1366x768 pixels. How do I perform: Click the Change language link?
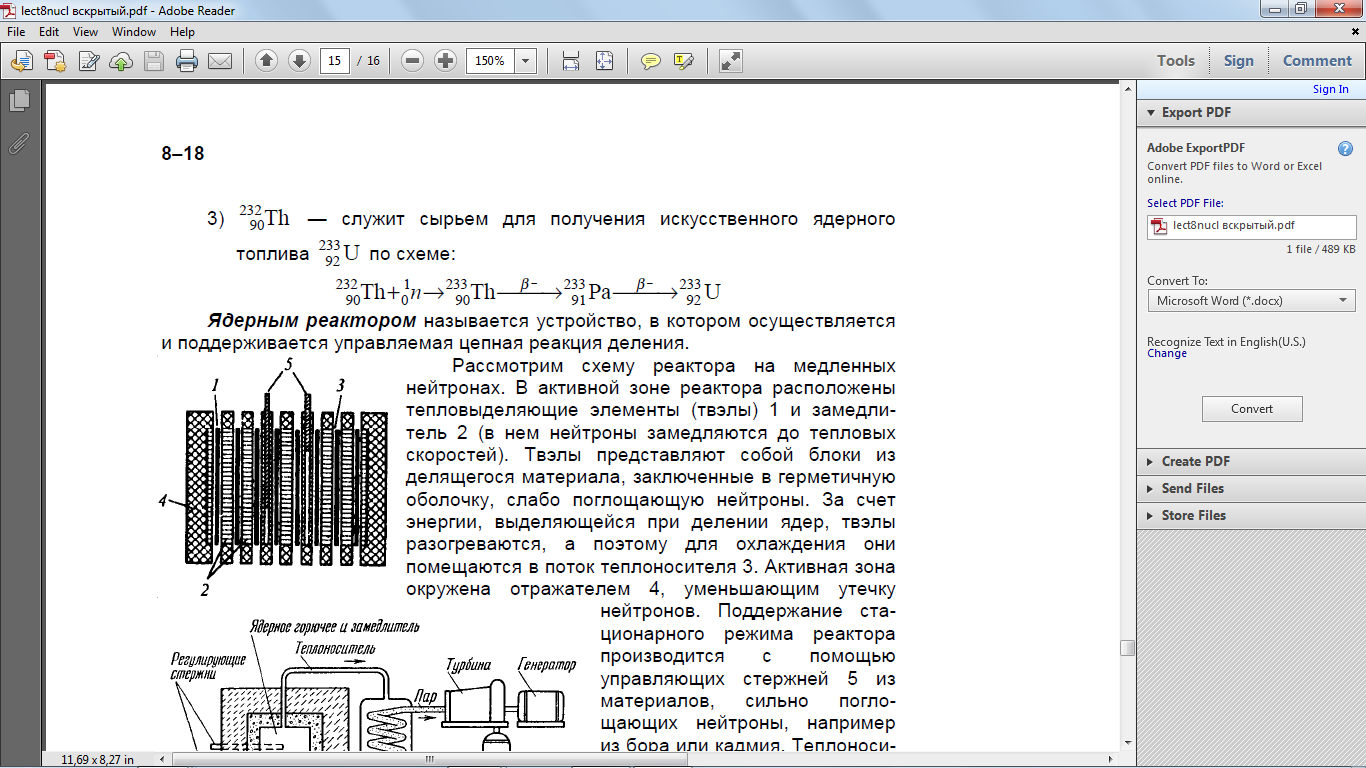pos(1167,353)
